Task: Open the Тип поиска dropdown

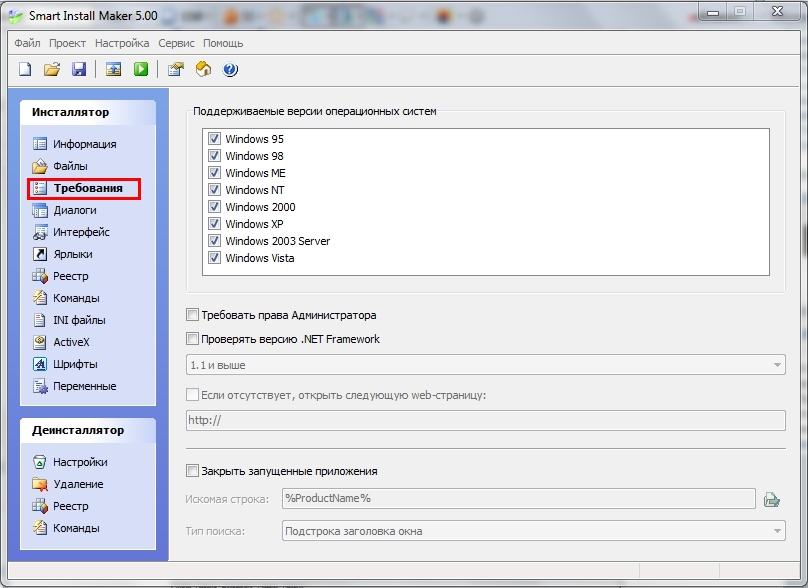Action: pyautogui.click(x=534, y=531)
